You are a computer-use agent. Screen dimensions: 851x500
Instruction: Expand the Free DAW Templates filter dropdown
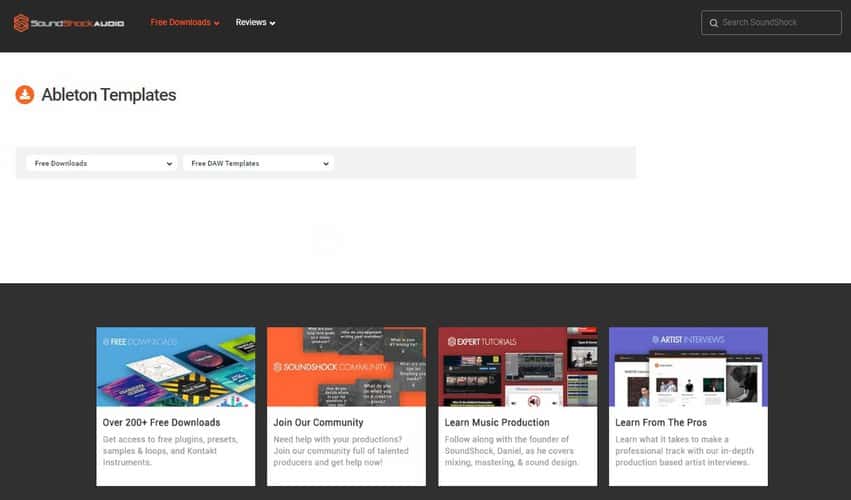pos(258,163)
